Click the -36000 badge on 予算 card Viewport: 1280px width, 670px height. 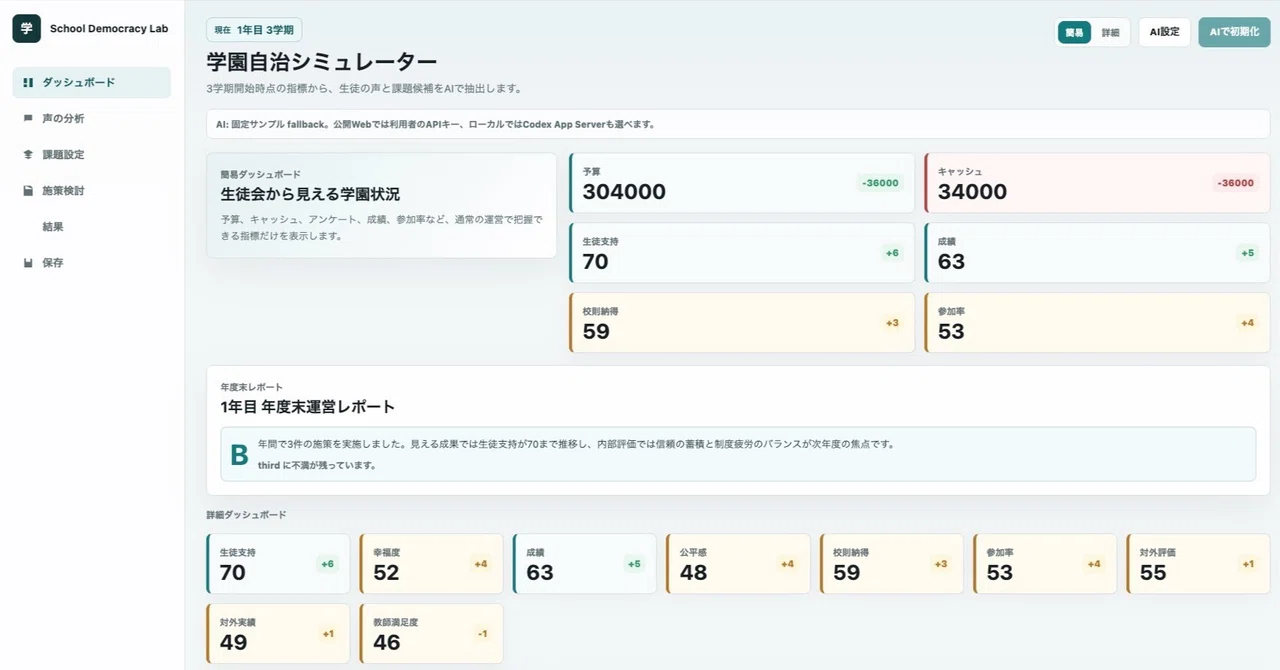[880, 183]
